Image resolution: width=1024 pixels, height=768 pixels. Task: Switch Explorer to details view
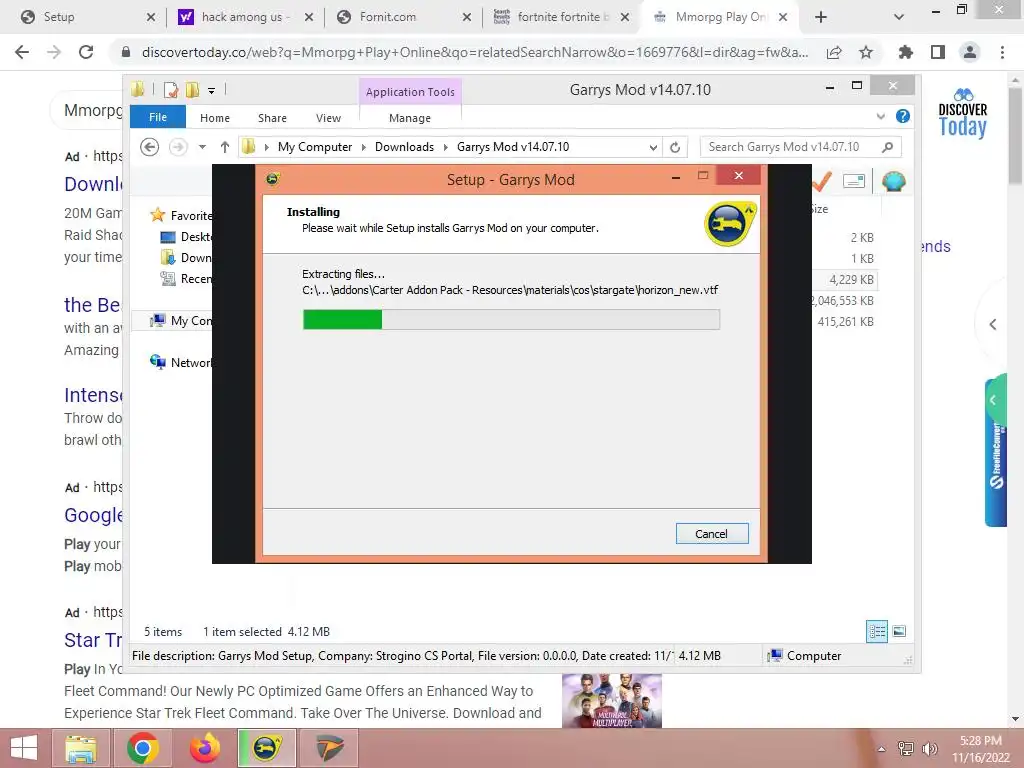[876, 631]
